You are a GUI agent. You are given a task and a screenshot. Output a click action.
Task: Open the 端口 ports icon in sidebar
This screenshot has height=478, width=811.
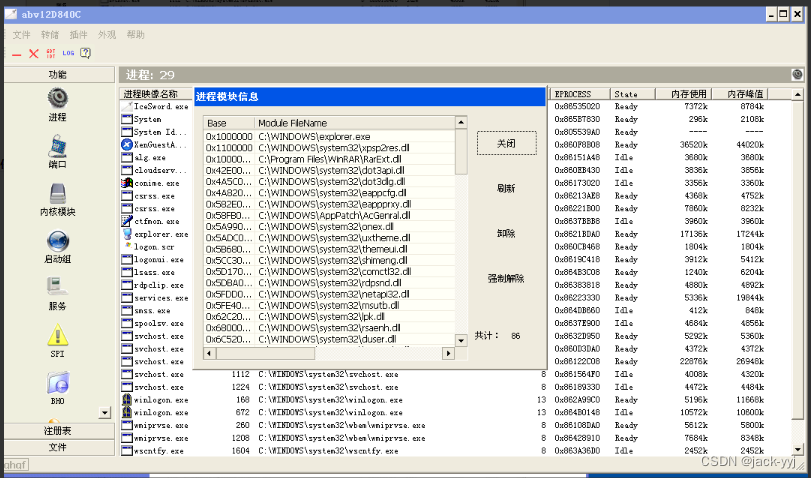(57, 145)
